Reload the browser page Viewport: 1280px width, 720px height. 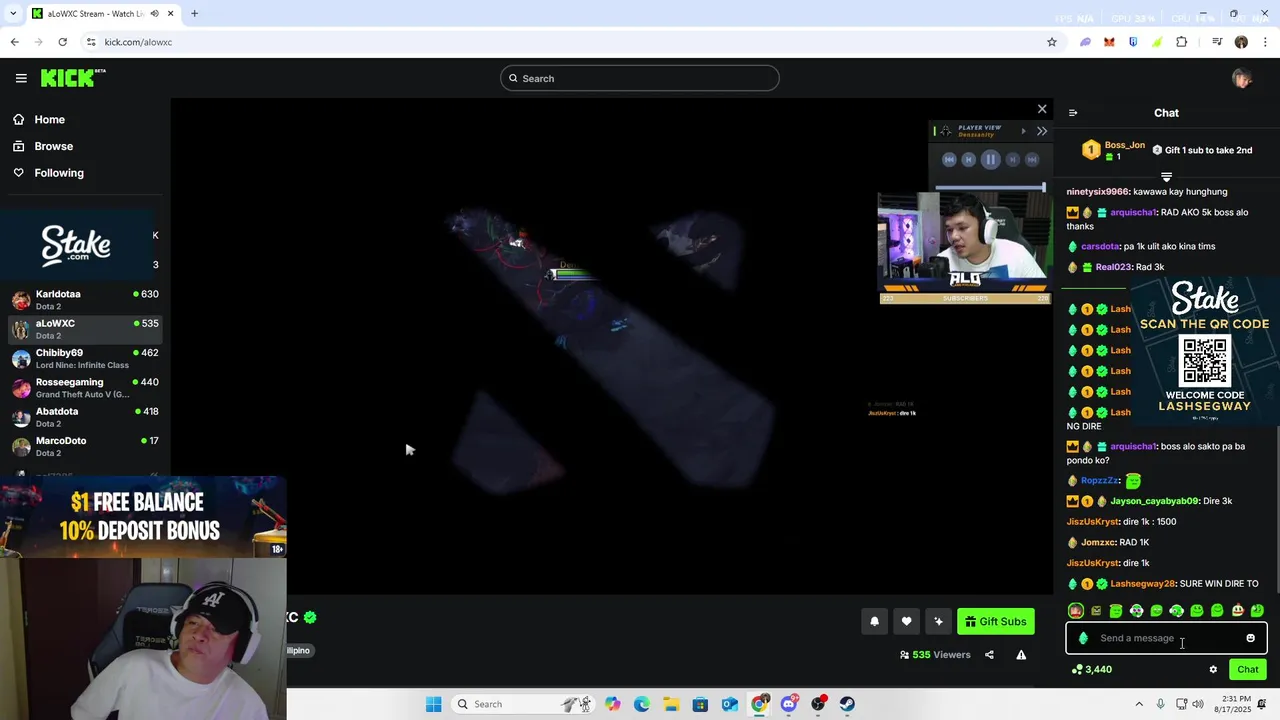tap(63, 42)
